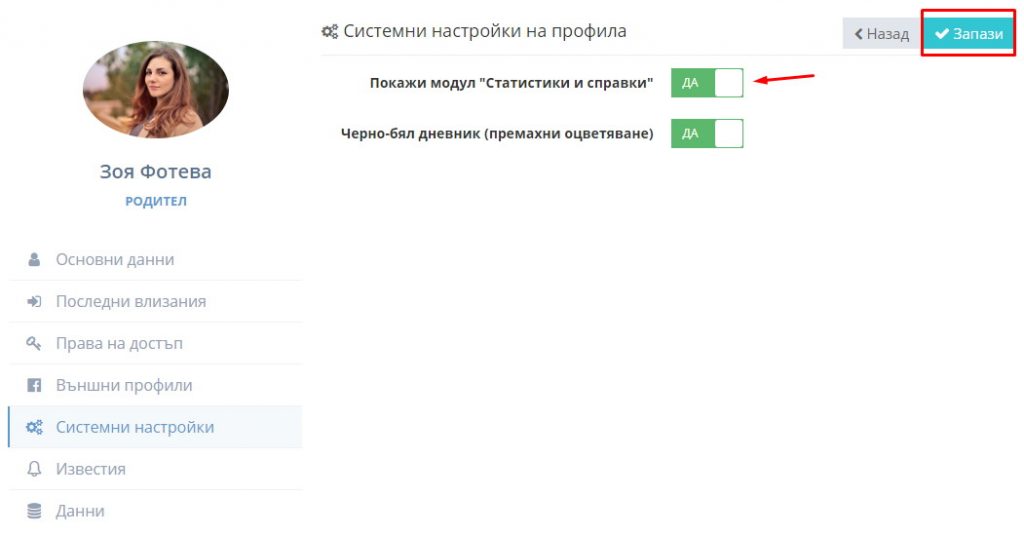Click the gears icon in the page heading
Screen dimensions: 1024x536
pyautogui.click(x=330, y=31)
